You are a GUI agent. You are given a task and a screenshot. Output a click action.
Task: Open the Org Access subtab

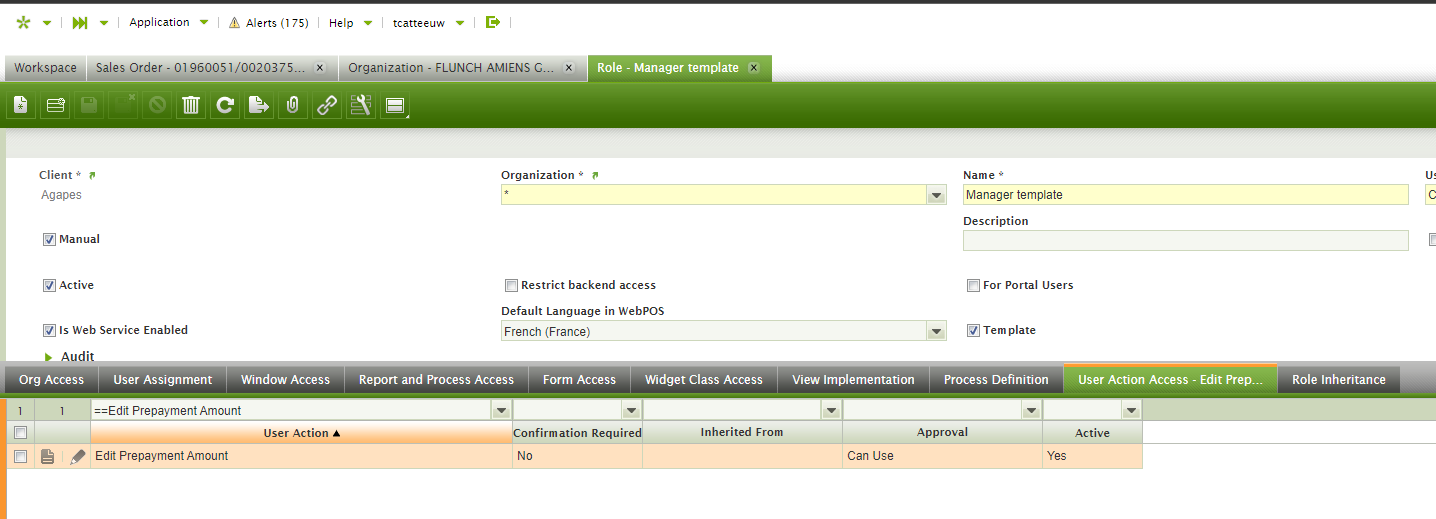tap(51, 380)
